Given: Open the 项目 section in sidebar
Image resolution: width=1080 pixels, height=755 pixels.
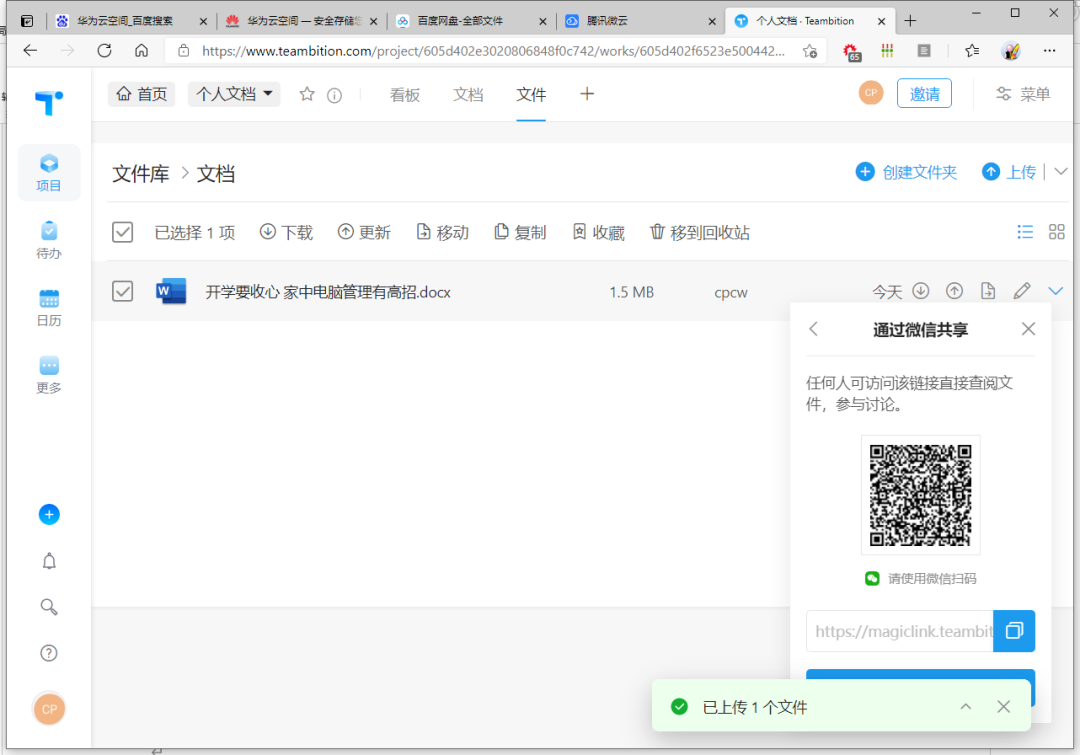Looking at the screenshot, I should pos(49,172).
